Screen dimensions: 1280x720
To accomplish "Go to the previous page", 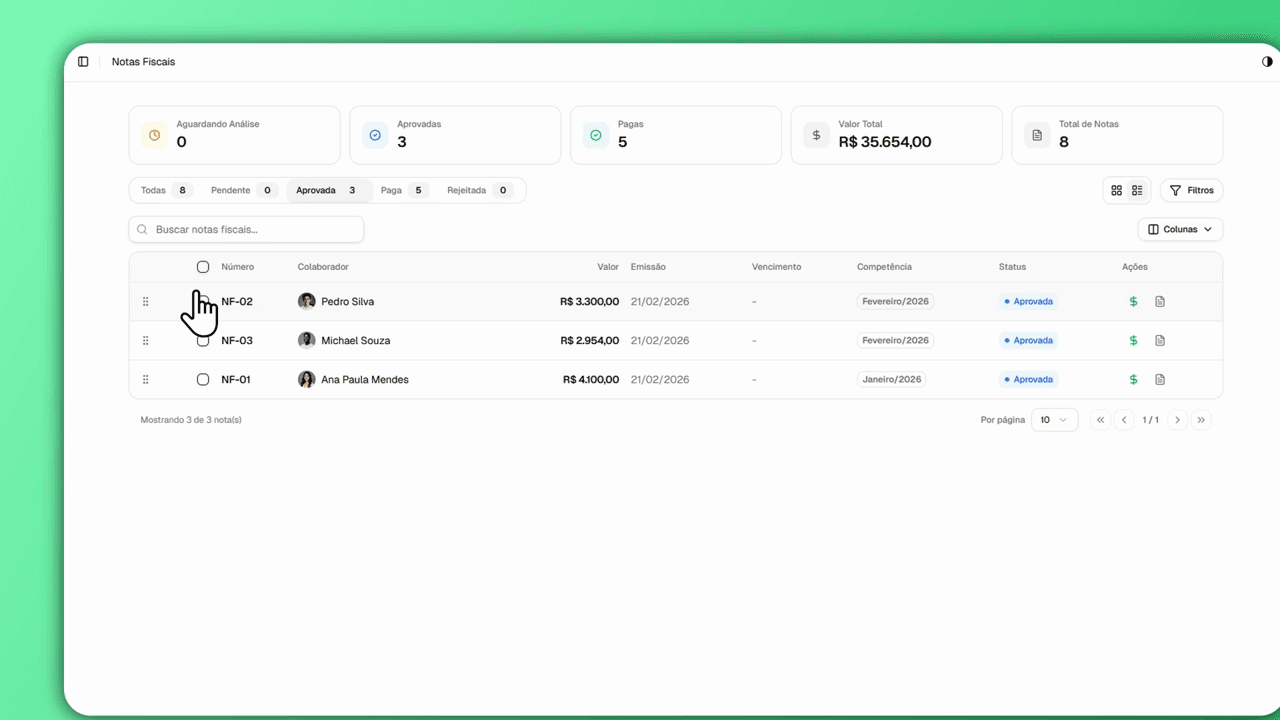I will pos(1124,420).
